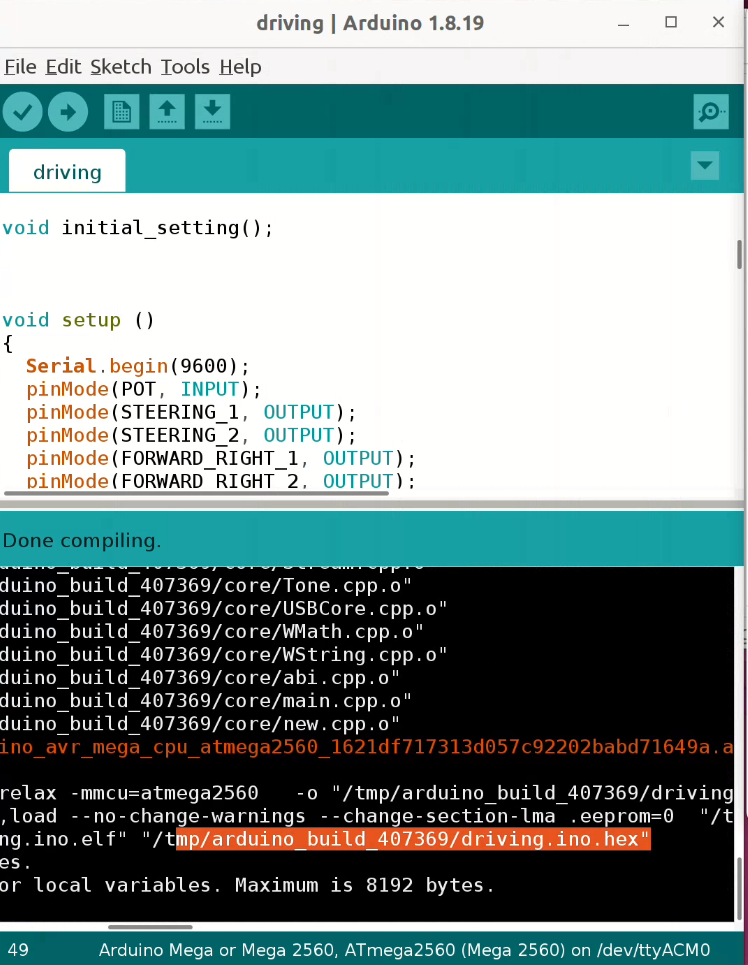Click 'pinMode(STEERING_2, OUTPUT);' line
Image resolution: width=748 pixels, height=965 pixels.
(x=191, y=436)
